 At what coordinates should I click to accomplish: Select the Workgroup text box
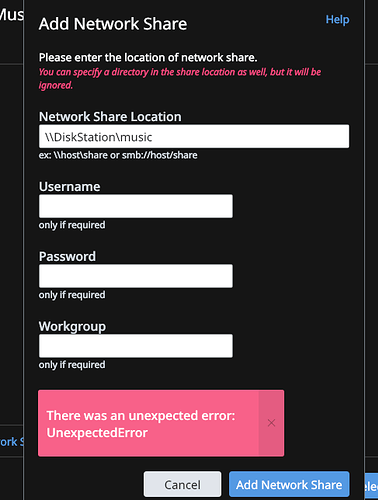click(136, 346)
